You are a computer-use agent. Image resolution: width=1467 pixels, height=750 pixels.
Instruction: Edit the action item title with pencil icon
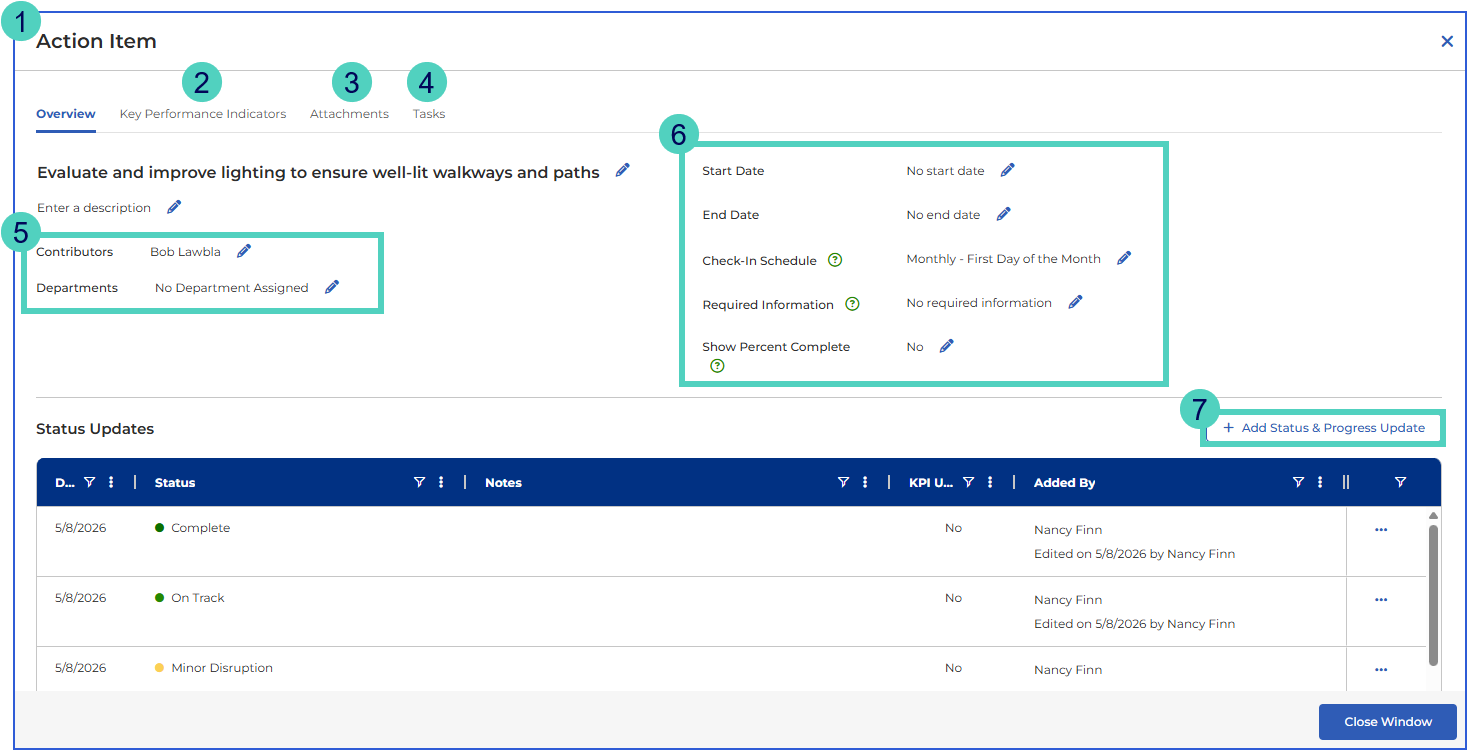point(623,170)
